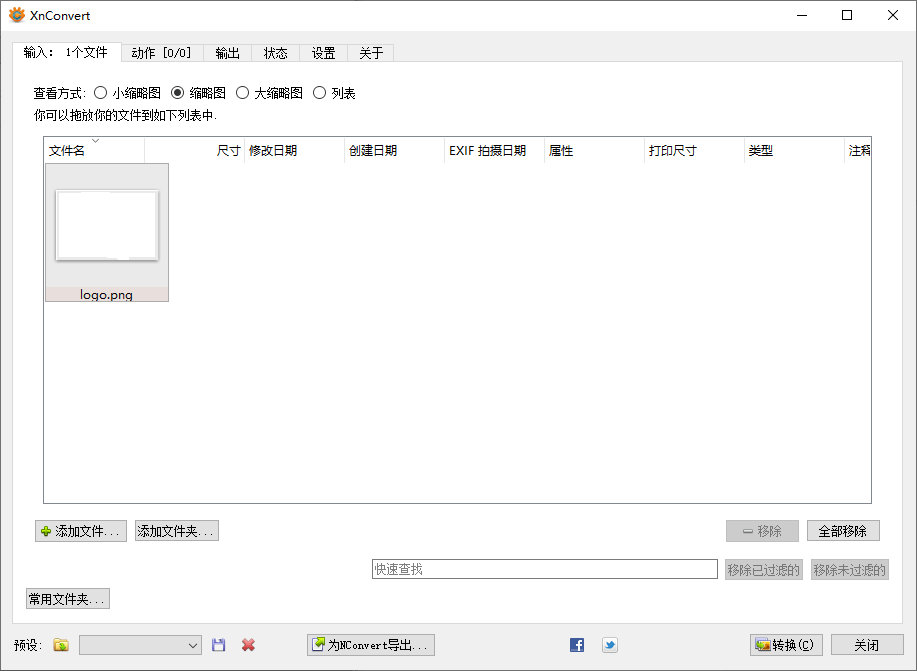The image size is (917, 671).
Task: Click the XnConvert app logo icon
Action: [x=17, y=15]
